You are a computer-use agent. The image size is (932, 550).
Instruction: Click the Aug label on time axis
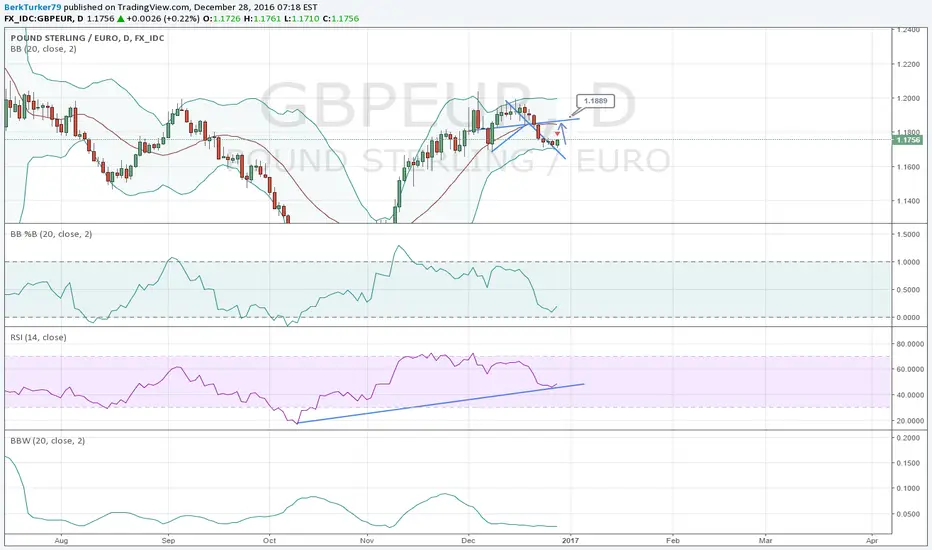pos(61,540)
